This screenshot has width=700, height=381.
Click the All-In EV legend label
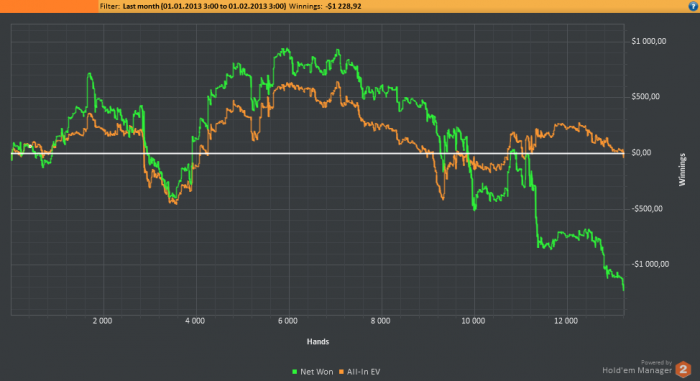pos(363,372)
